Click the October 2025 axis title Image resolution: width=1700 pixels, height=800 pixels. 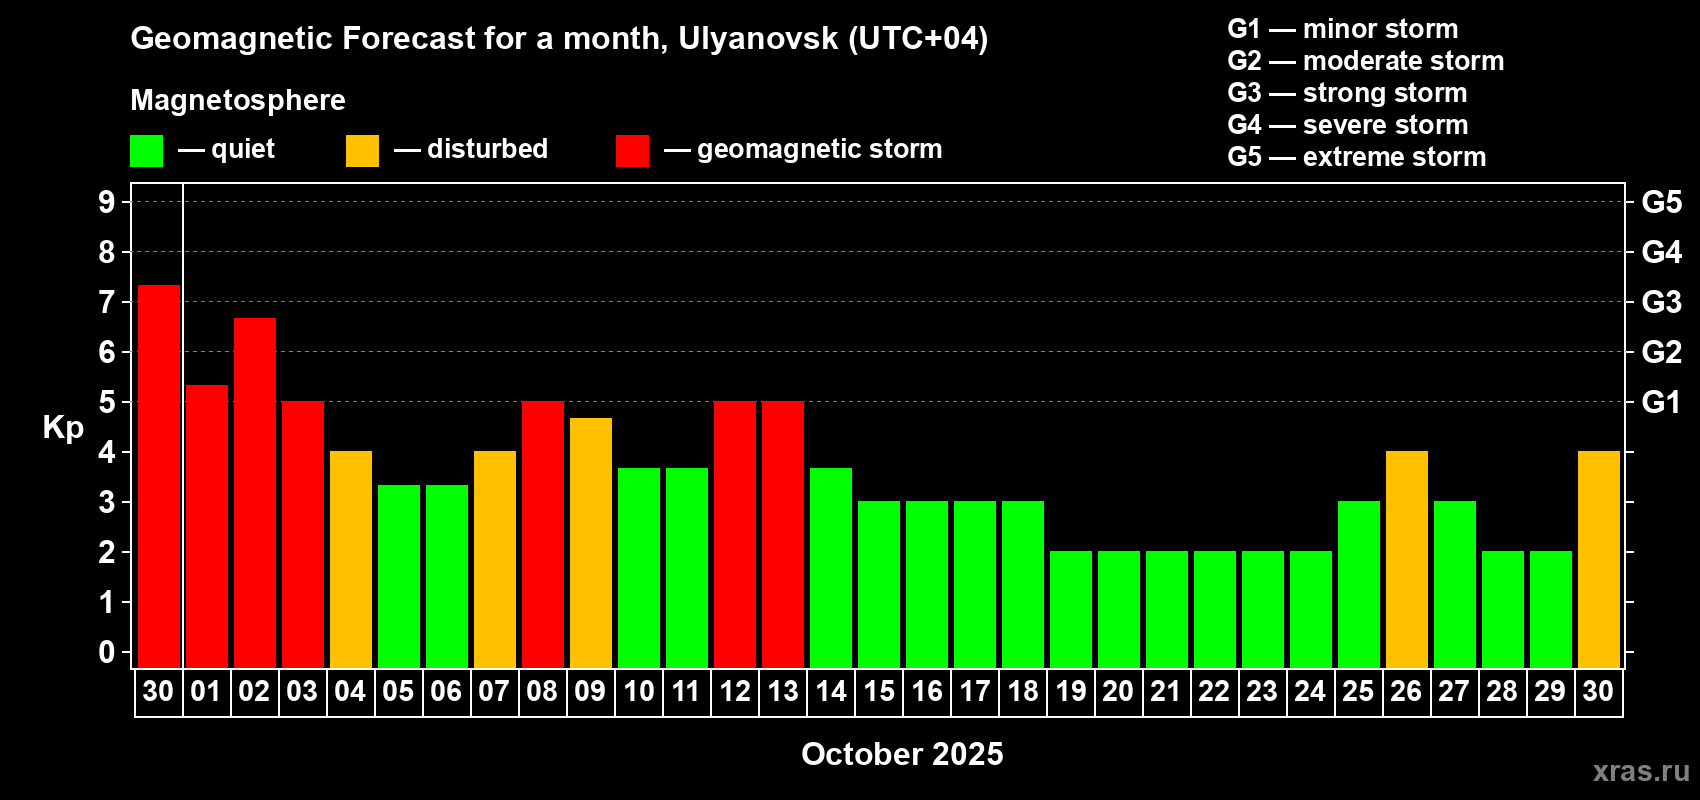902,754
